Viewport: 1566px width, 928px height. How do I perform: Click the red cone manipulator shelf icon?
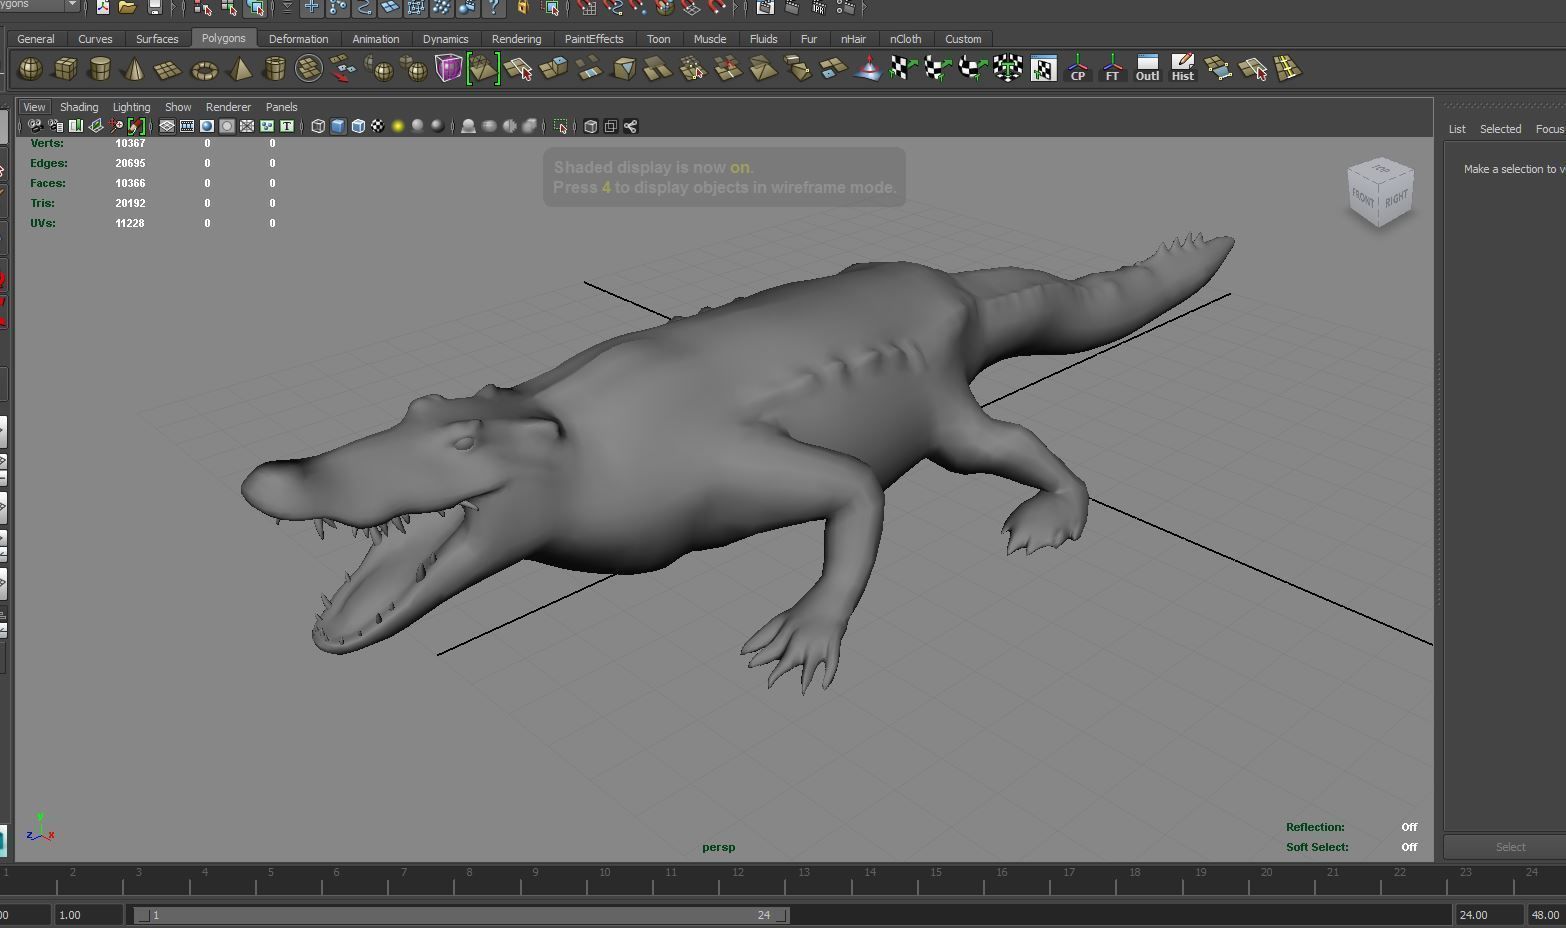tap(868, 69)
